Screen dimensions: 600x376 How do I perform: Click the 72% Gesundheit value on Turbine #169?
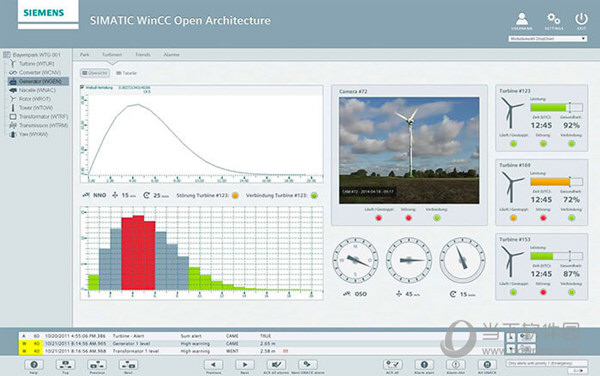pos(571,200)
